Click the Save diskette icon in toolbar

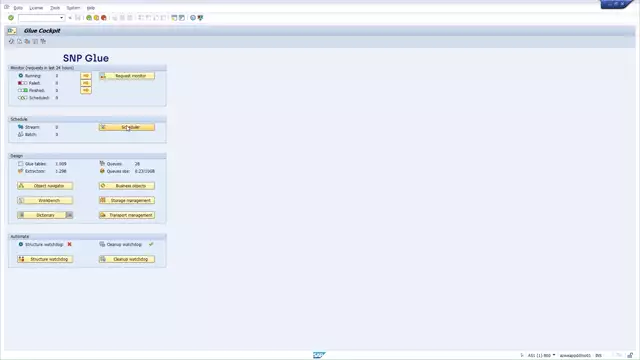[x=78, y=18]
